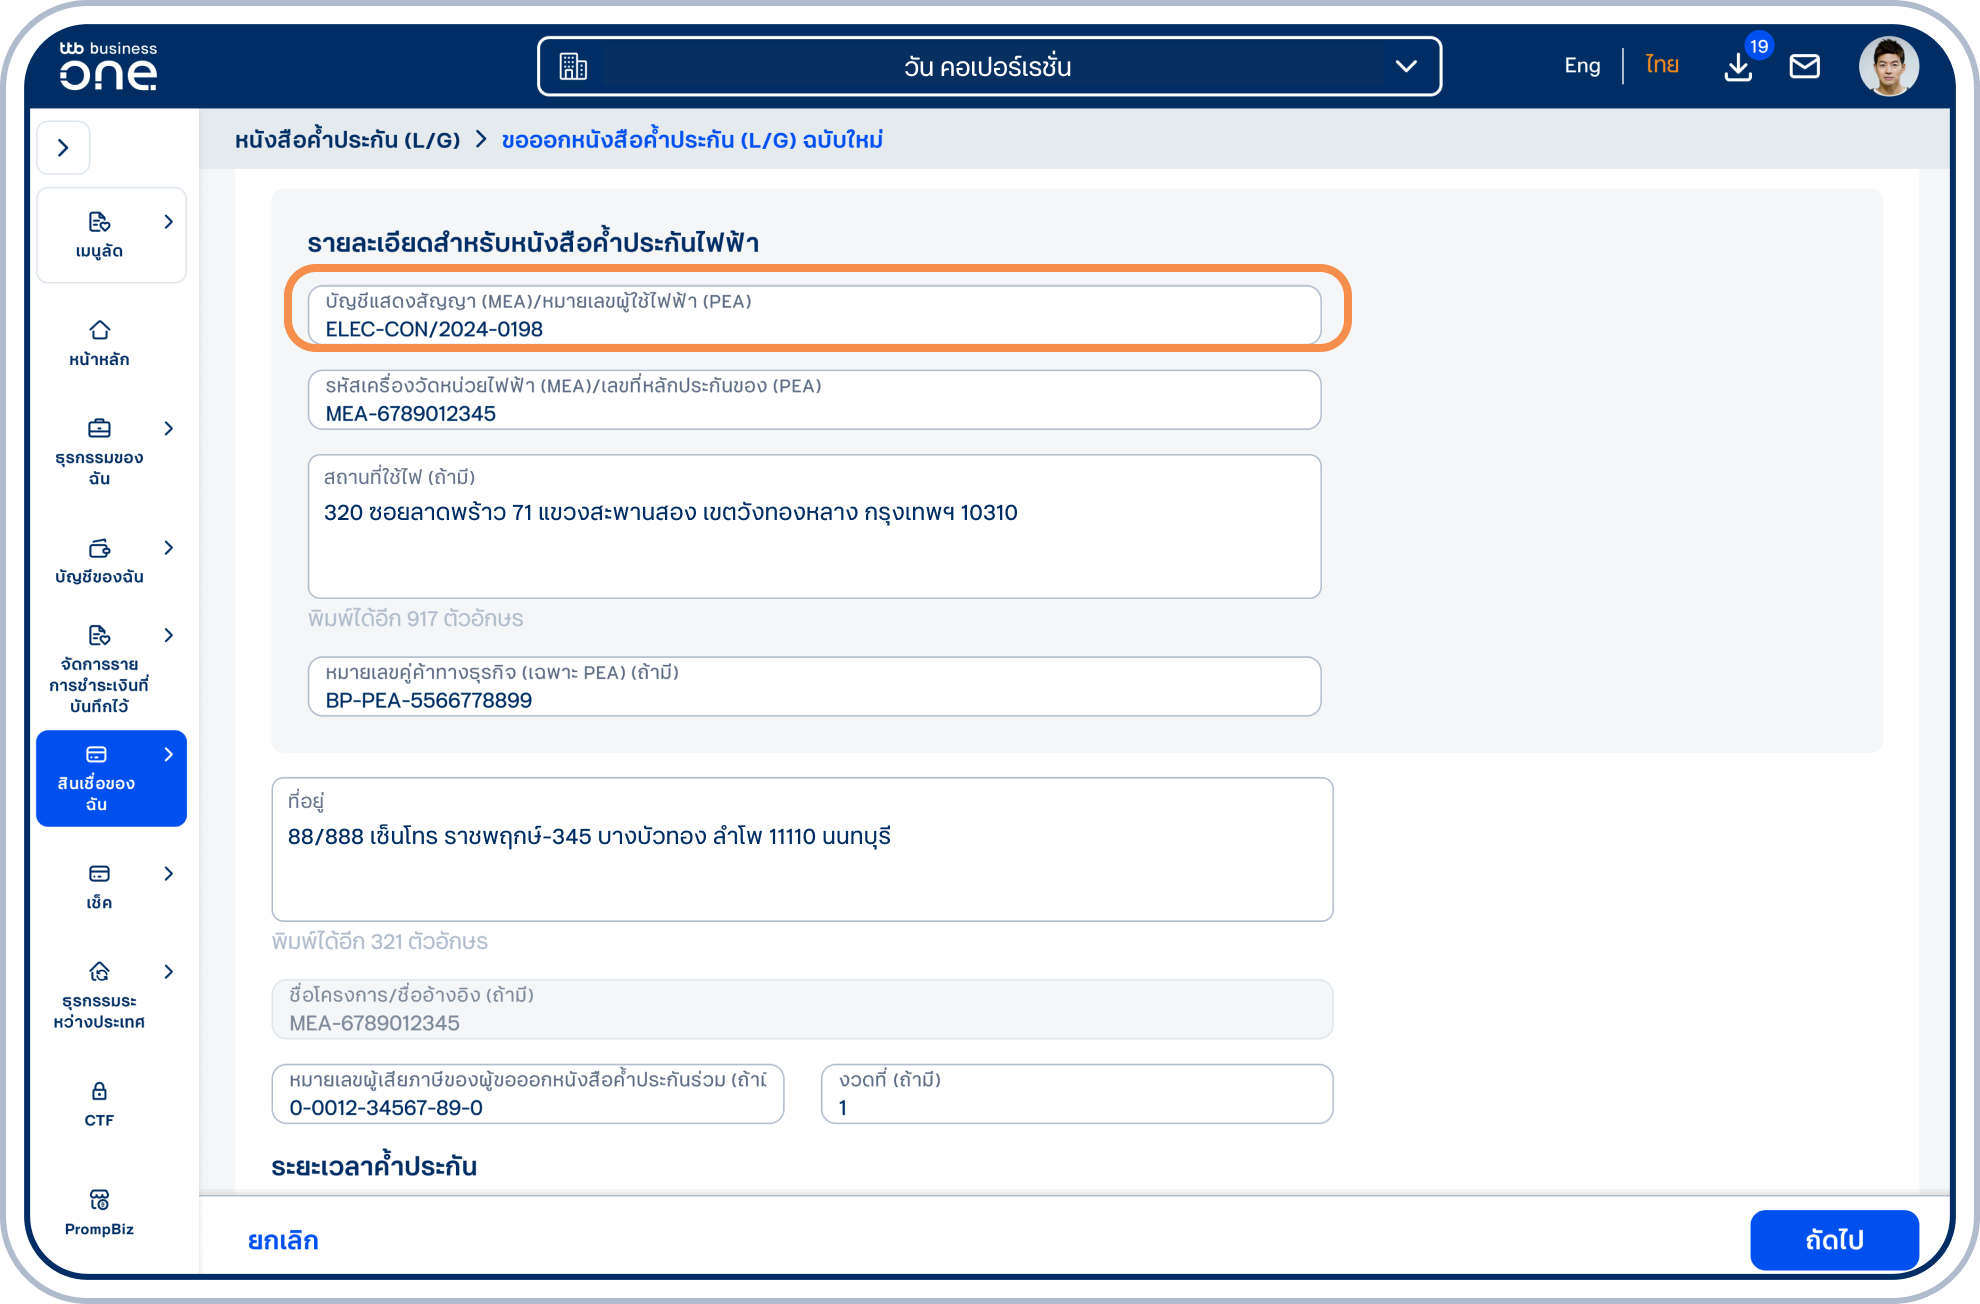Click the หนังสือค้ำประกัน (L/G) breadcrumb
1980x1304 pixels.
347,140
